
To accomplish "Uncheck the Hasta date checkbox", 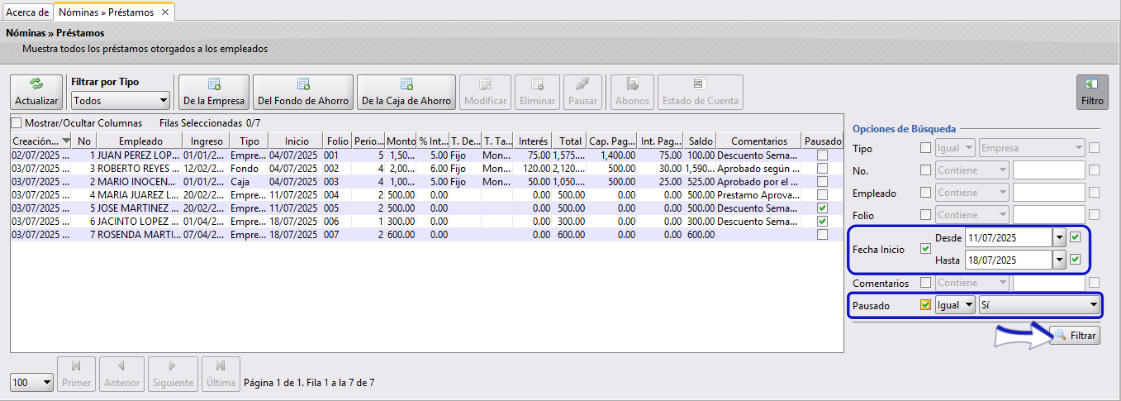I will (x=1075, y=259).
